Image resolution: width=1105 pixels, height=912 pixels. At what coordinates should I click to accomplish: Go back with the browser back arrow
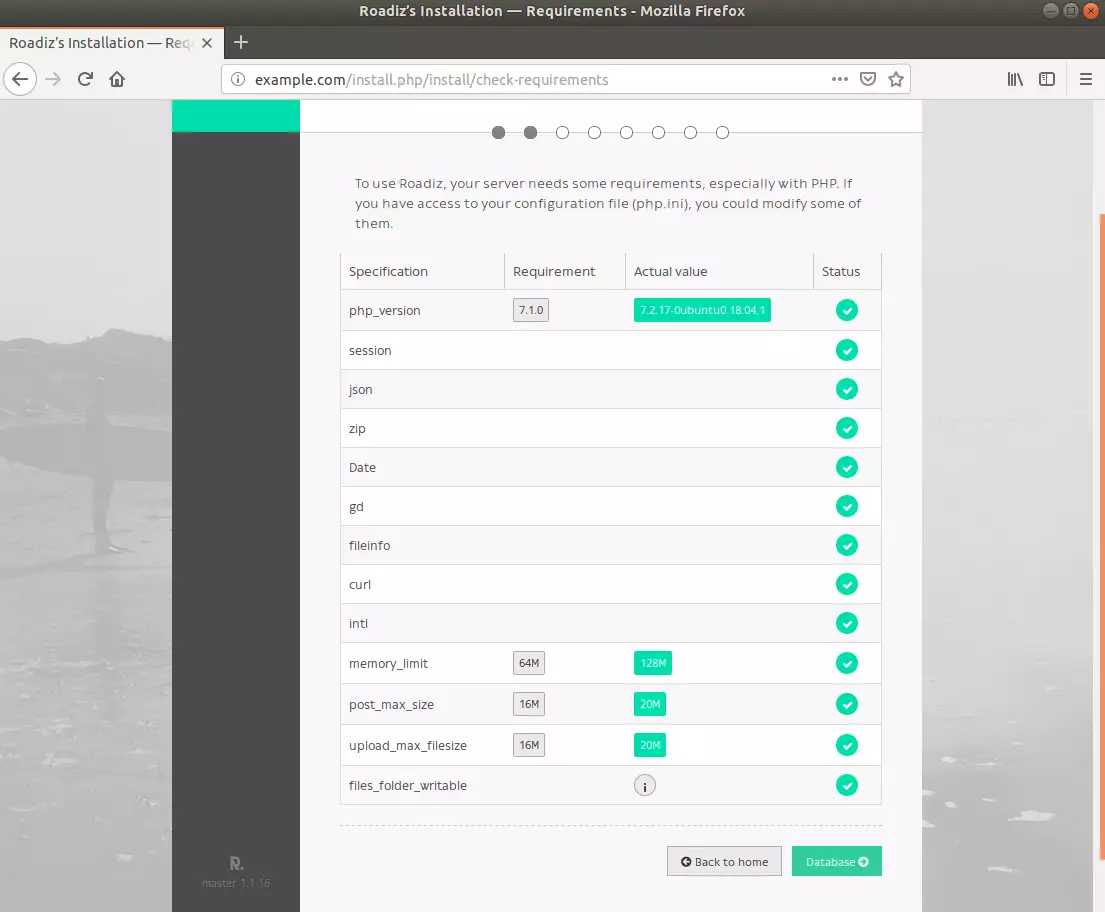click(x=20, y=79)
